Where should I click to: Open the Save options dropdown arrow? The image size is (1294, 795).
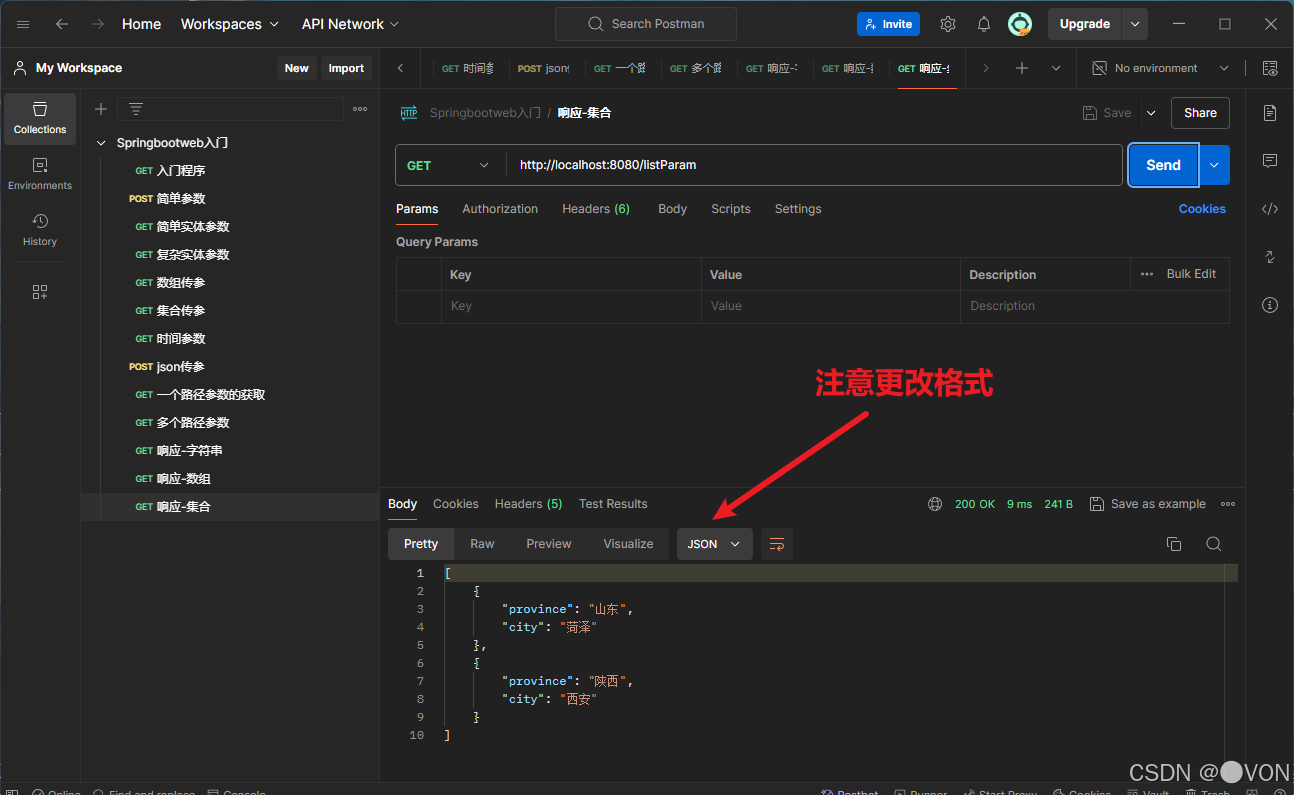1151,113
